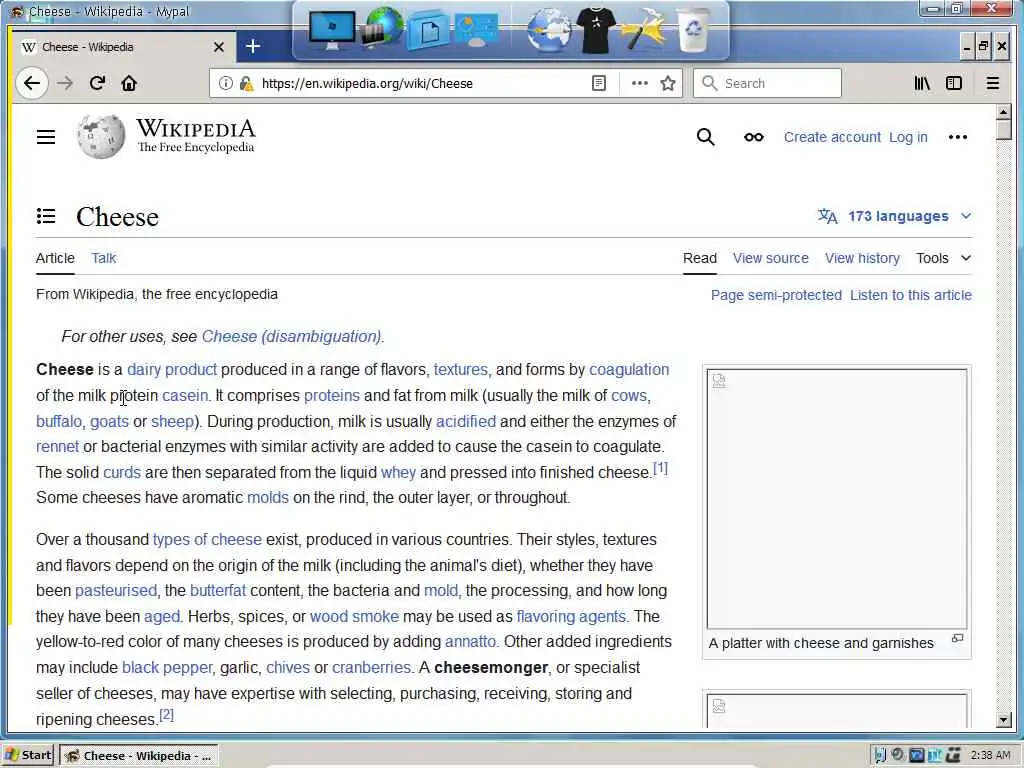The image size is (1024, 768).
Task: Click the annatto link
Action: (470, 641)
